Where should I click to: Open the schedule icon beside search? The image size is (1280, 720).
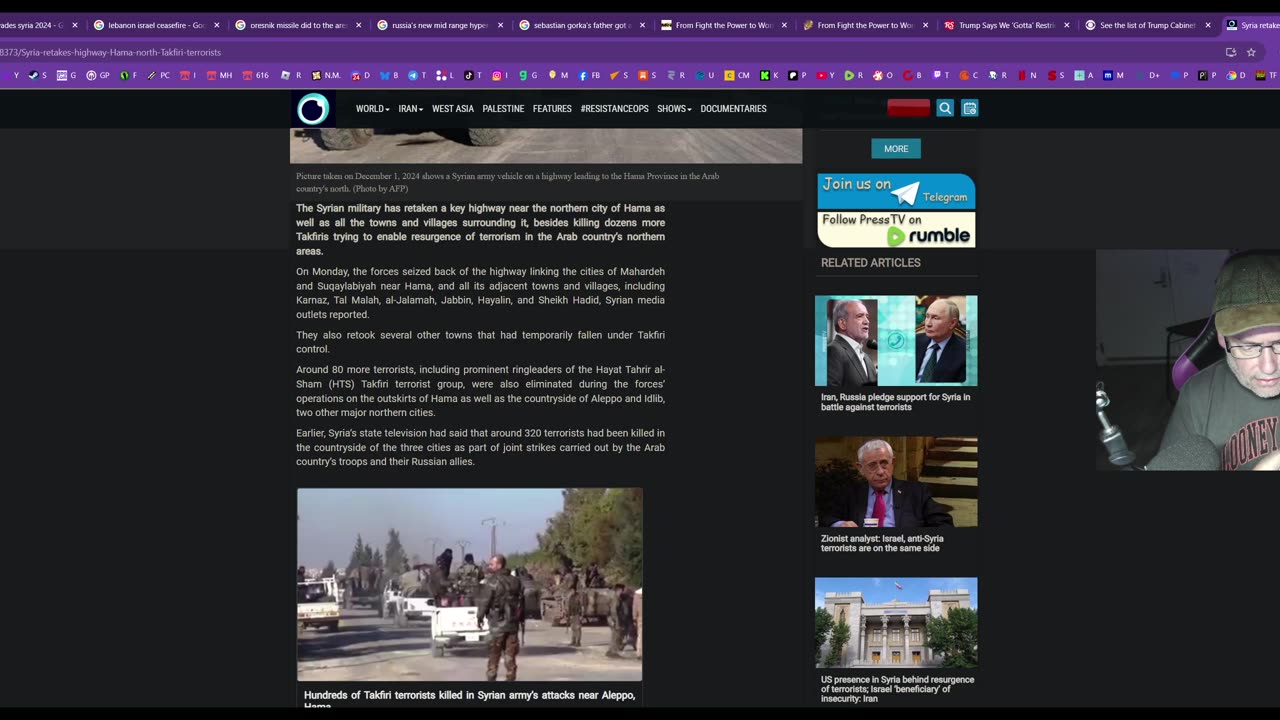click(969, 108)
